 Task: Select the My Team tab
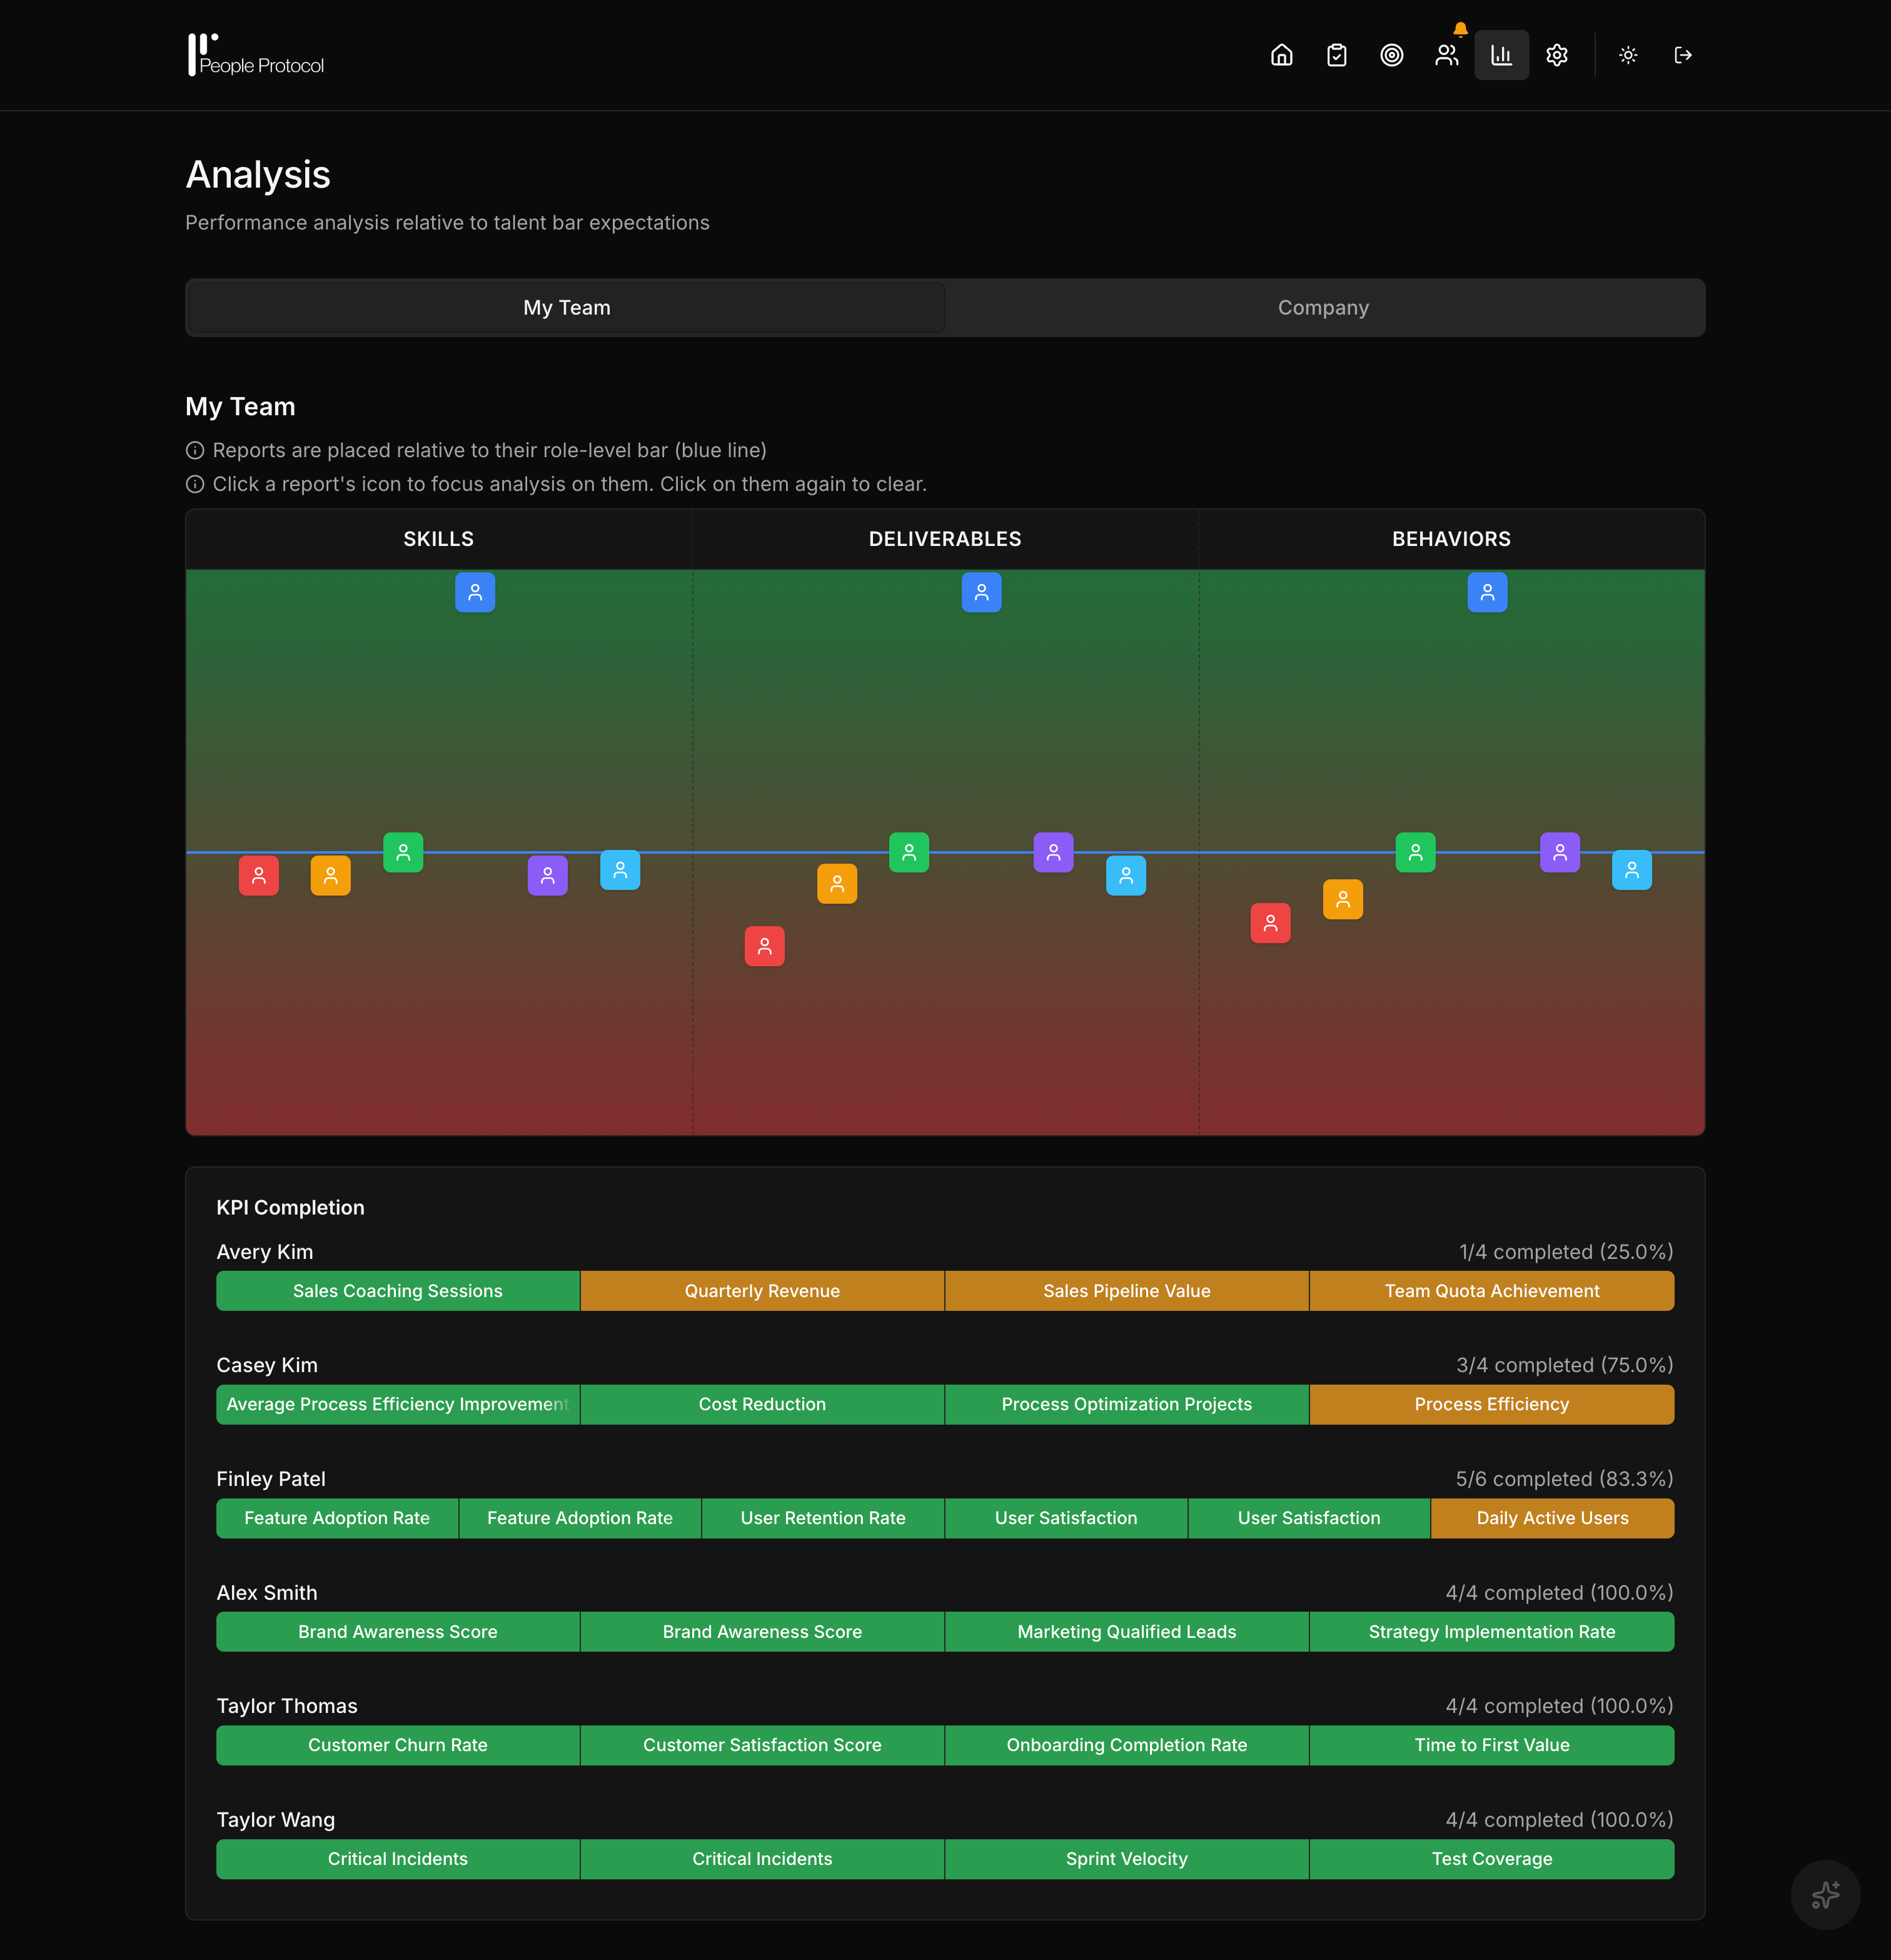(x=566, y=307)
